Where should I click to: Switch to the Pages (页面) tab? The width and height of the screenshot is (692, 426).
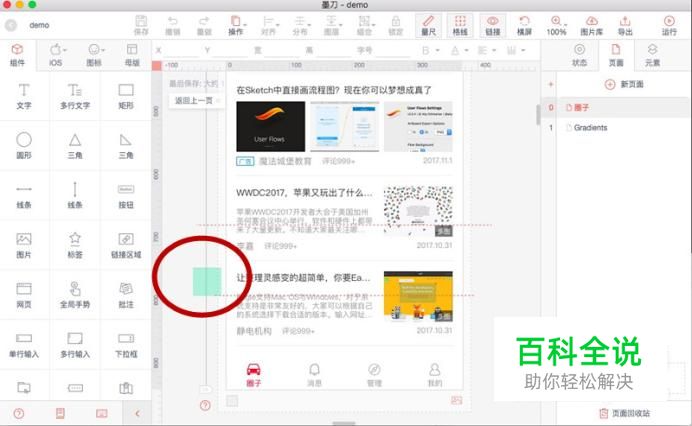tap(616, 55)
